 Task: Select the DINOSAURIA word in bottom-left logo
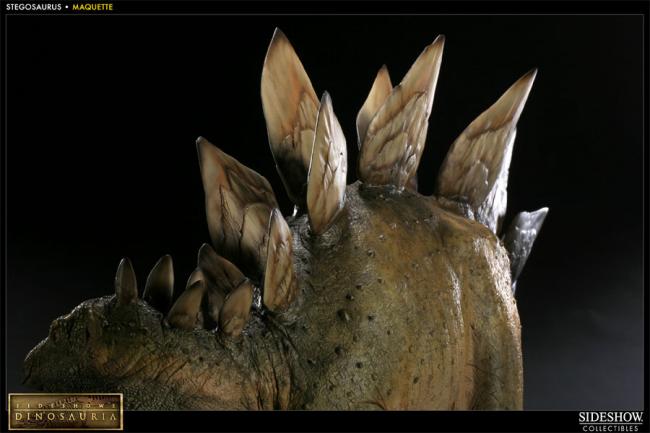[65, 416]
